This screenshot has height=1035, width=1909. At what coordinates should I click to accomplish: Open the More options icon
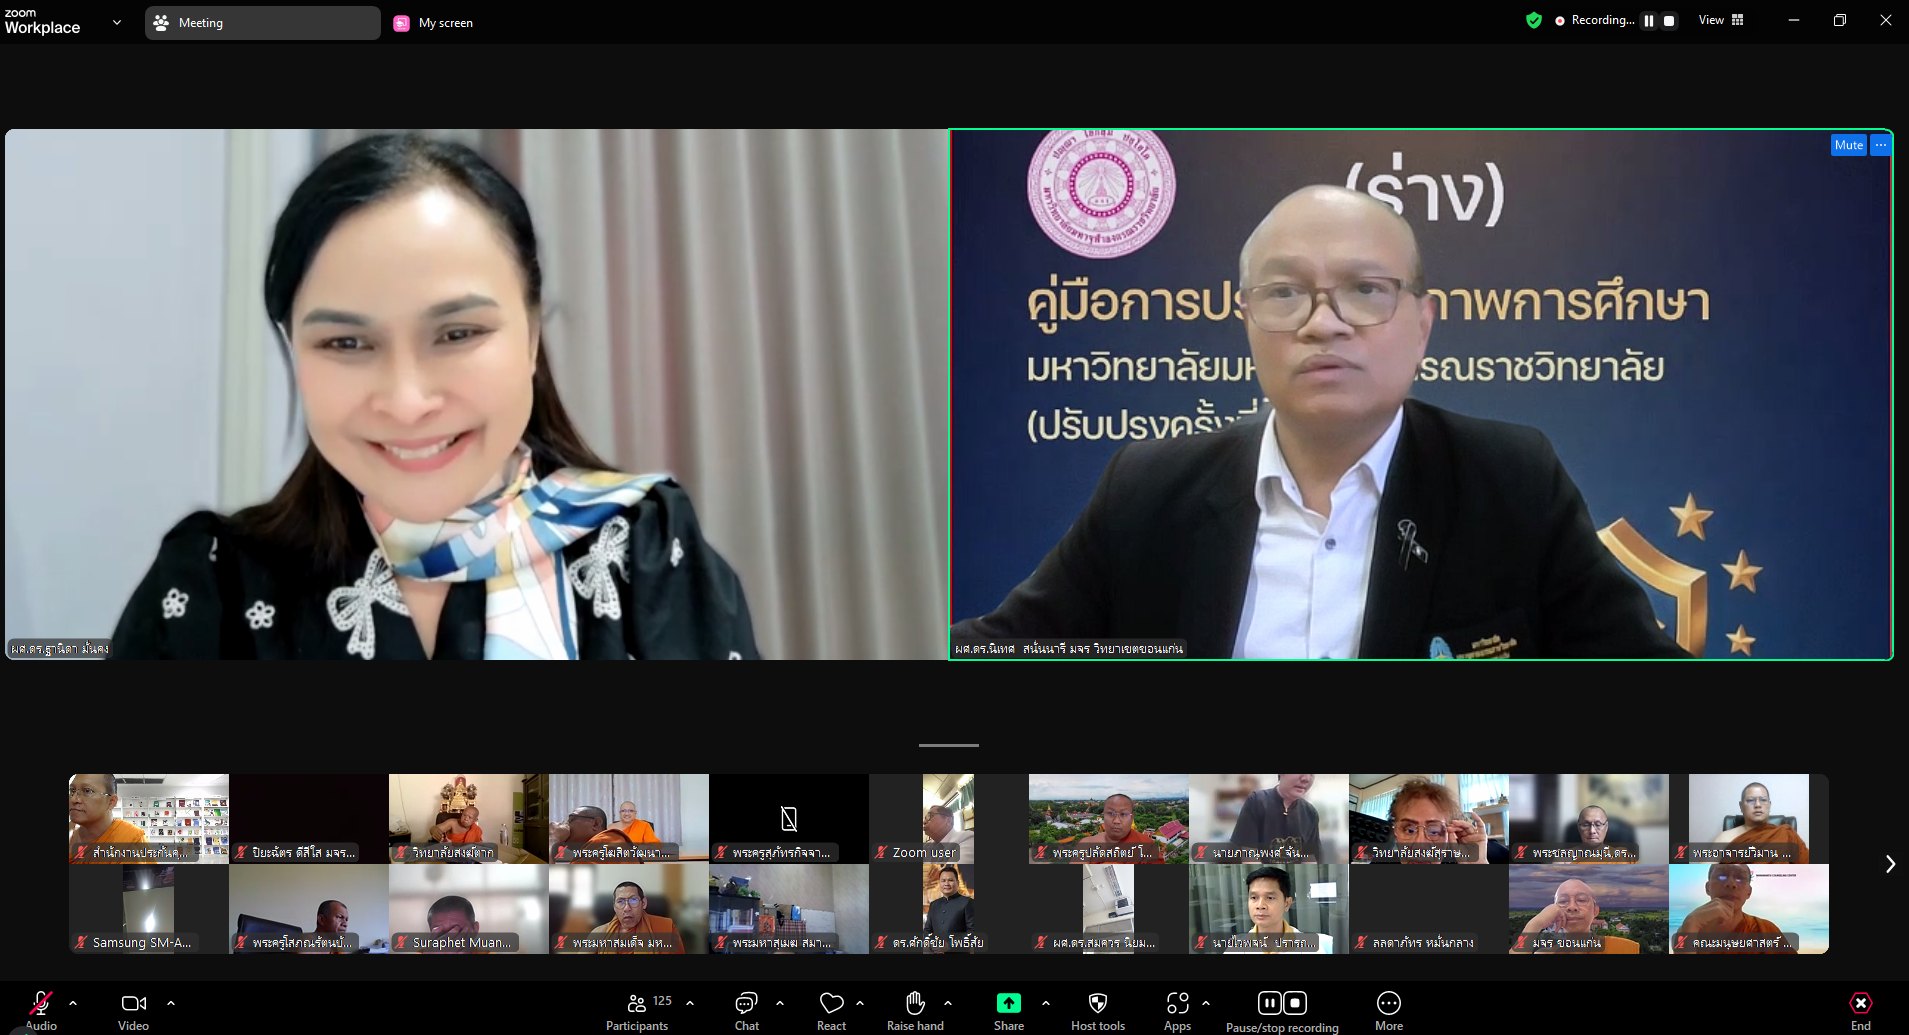[x=1388, y=1003]
